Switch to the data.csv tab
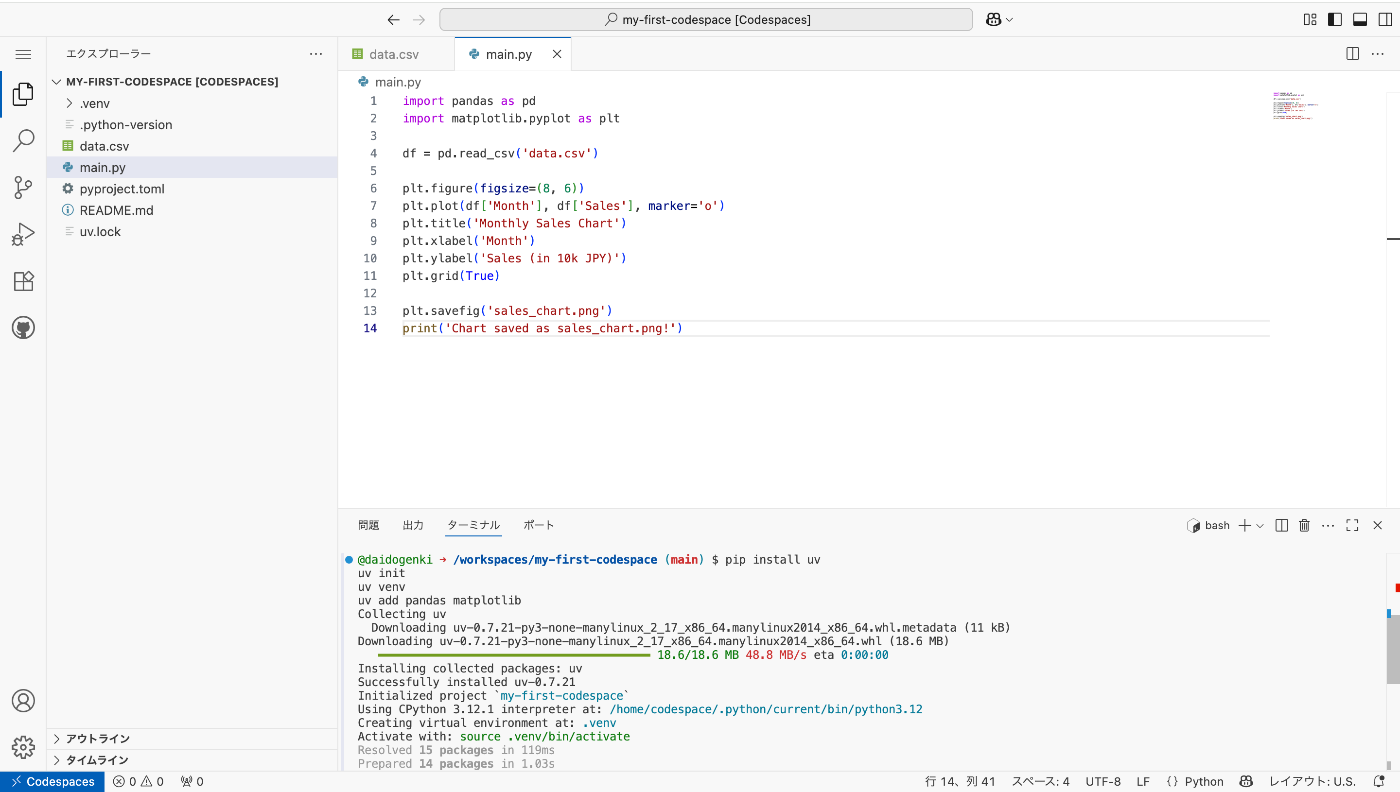The height and width of the screenshot is (792, 1400). (395, 54)
